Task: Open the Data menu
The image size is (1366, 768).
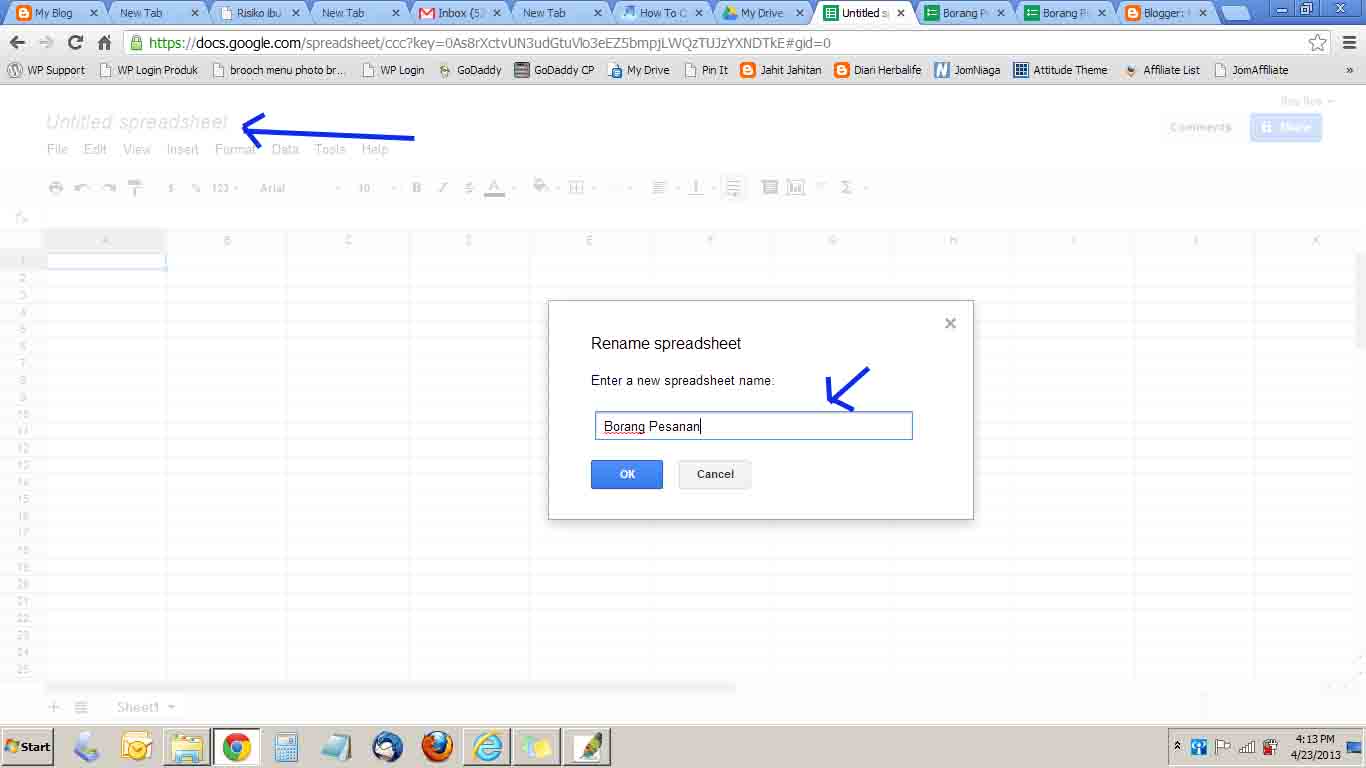Action: (285, 149)
